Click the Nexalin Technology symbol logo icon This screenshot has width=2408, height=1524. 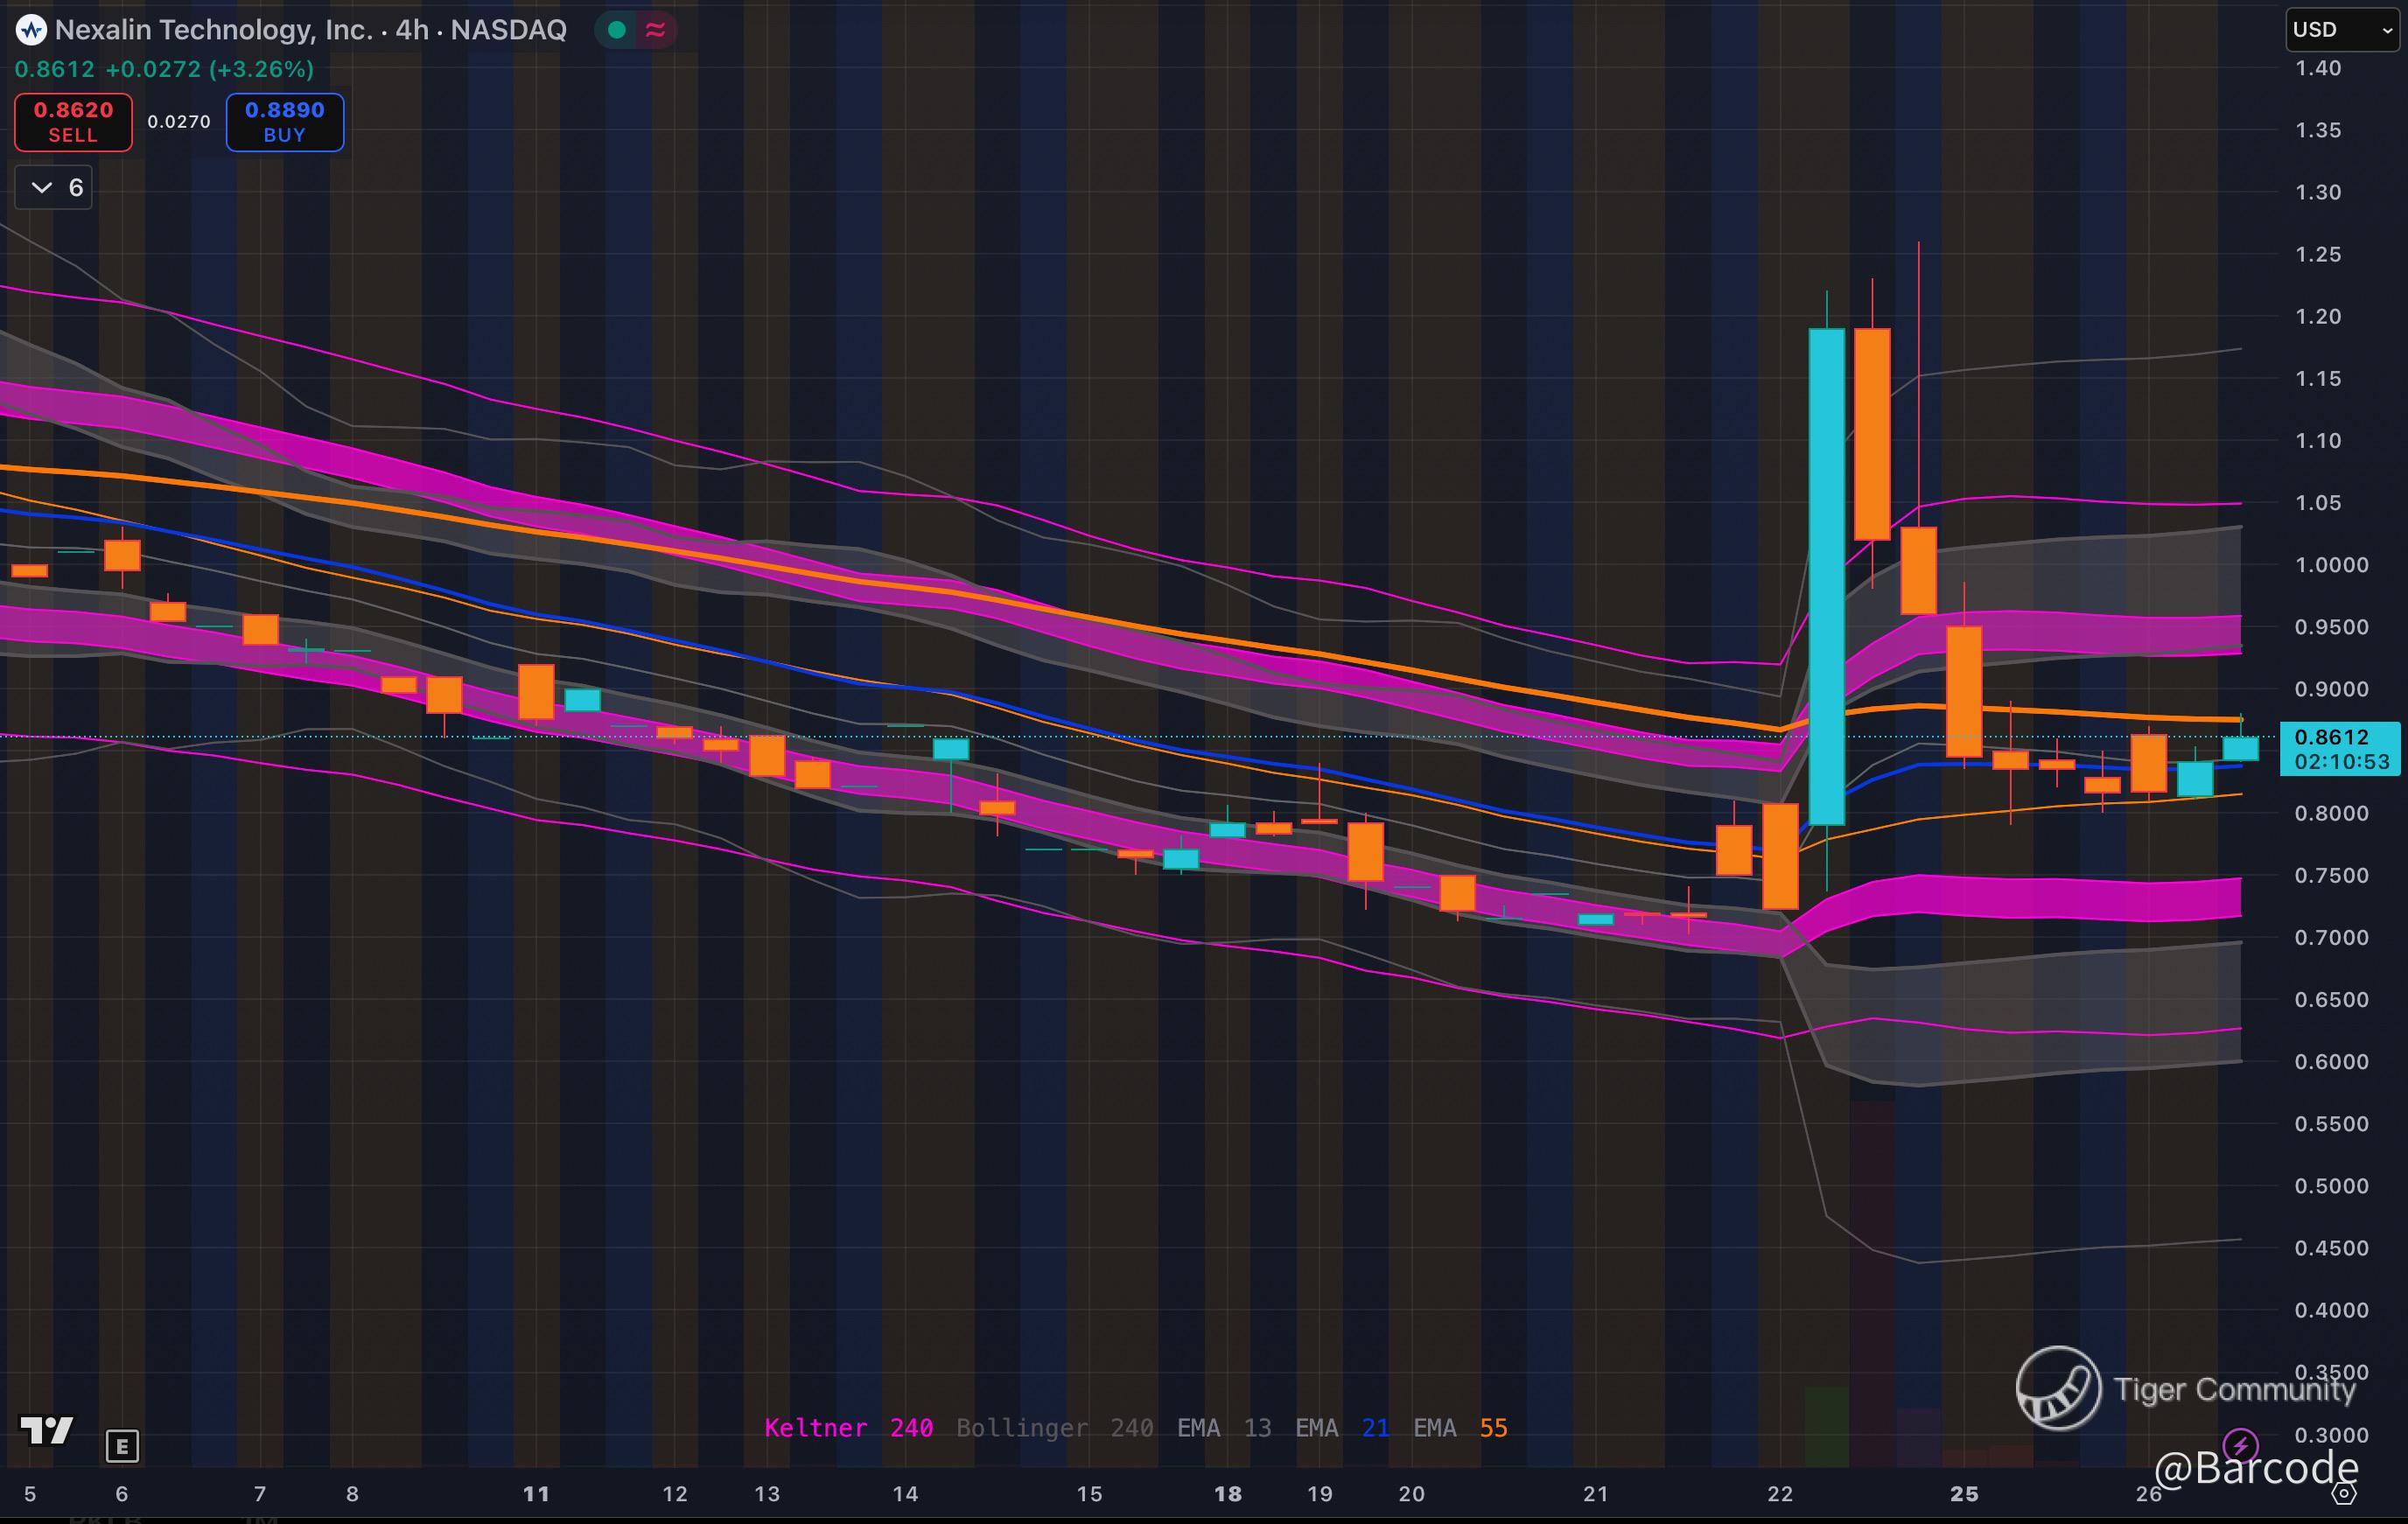31,30
